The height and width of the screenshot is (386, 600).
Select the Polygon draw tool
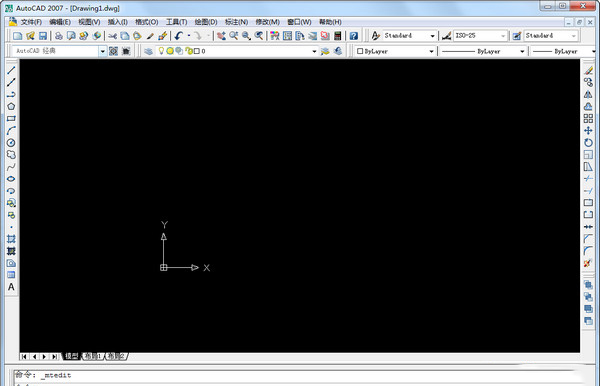click(11, 106)
